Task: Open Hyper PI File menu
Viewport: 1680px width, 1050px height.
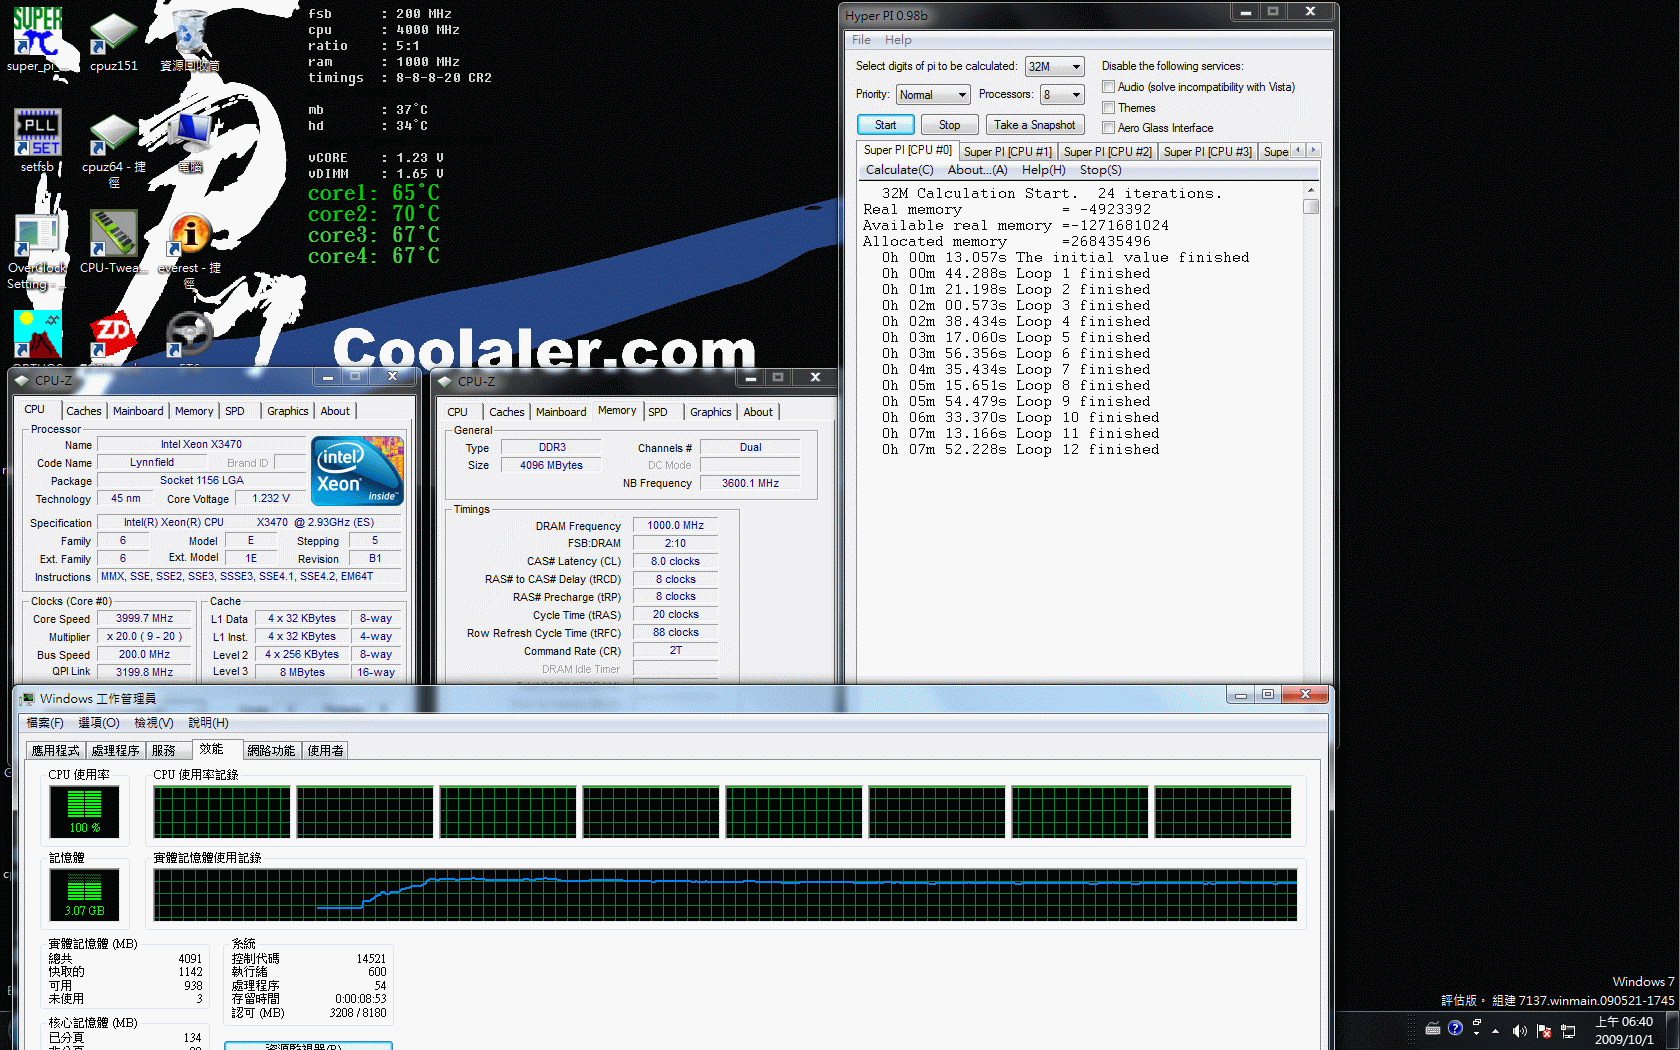Action: (861, 40)
